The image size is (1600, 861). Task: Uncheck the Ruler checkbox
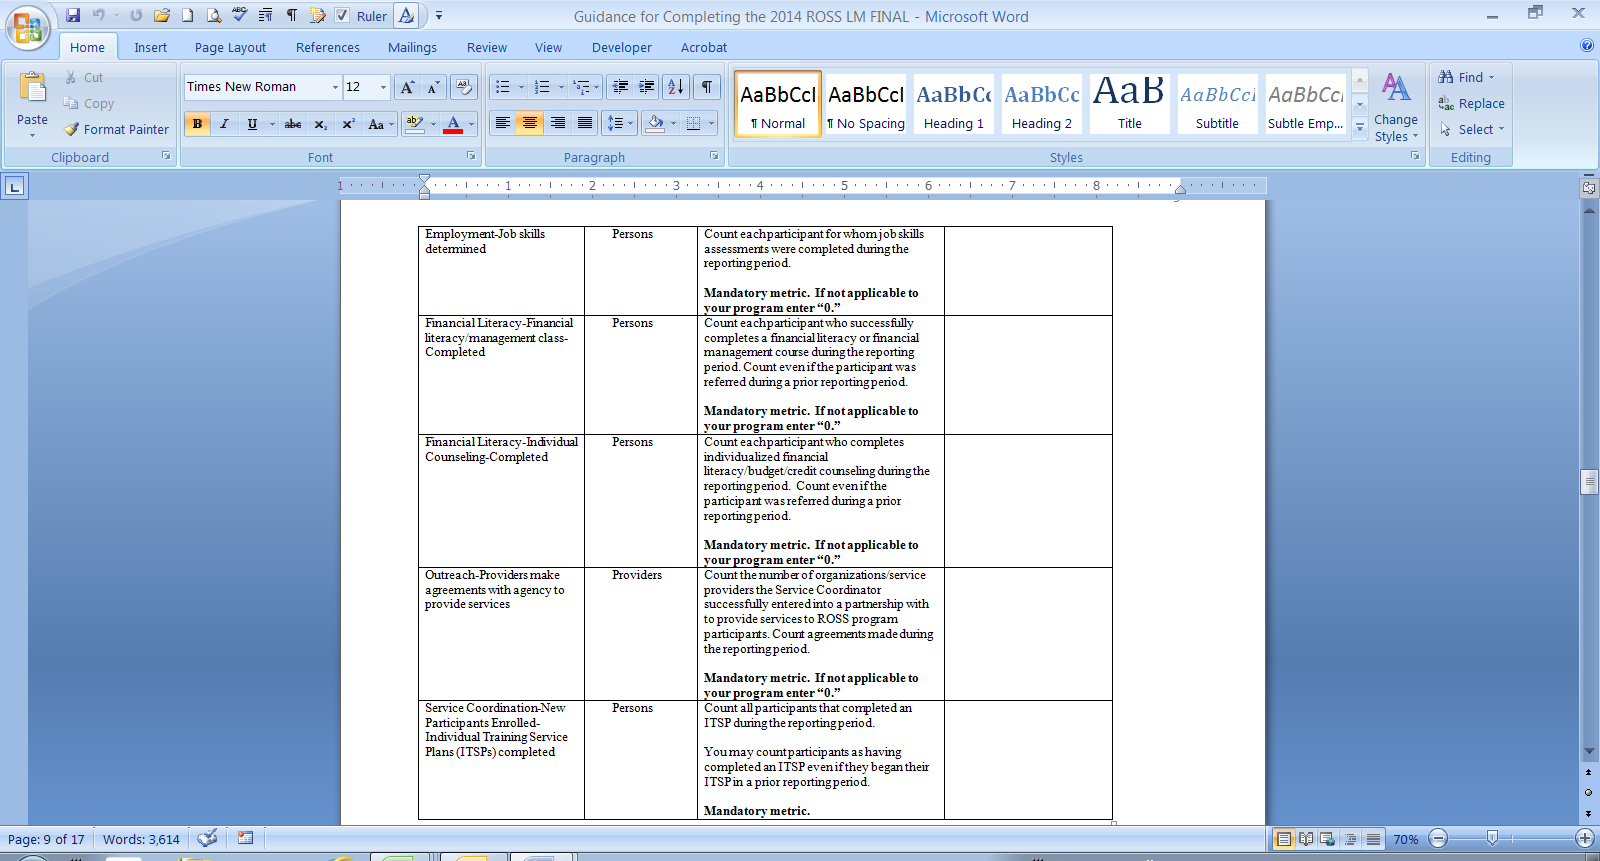[342, 16]
